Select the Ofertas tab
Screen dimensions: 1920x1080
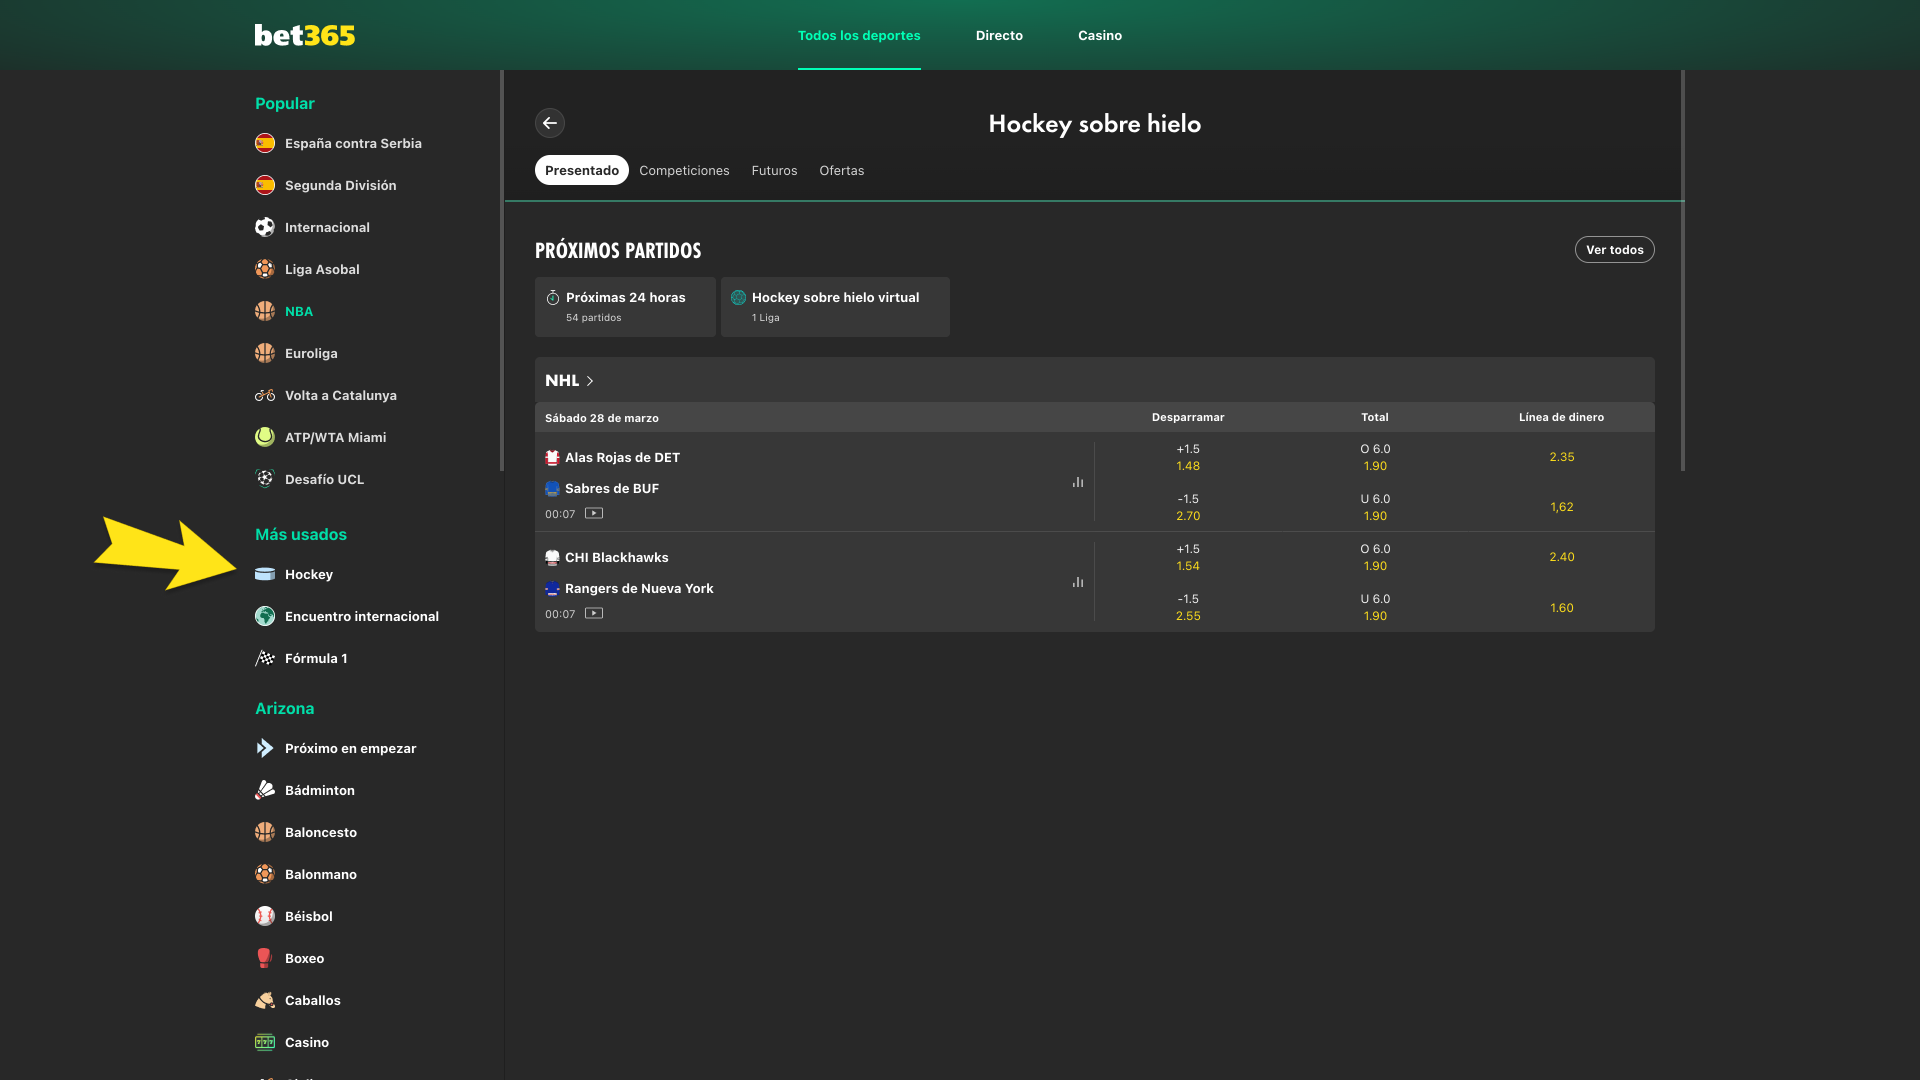(x=842, y=170)
